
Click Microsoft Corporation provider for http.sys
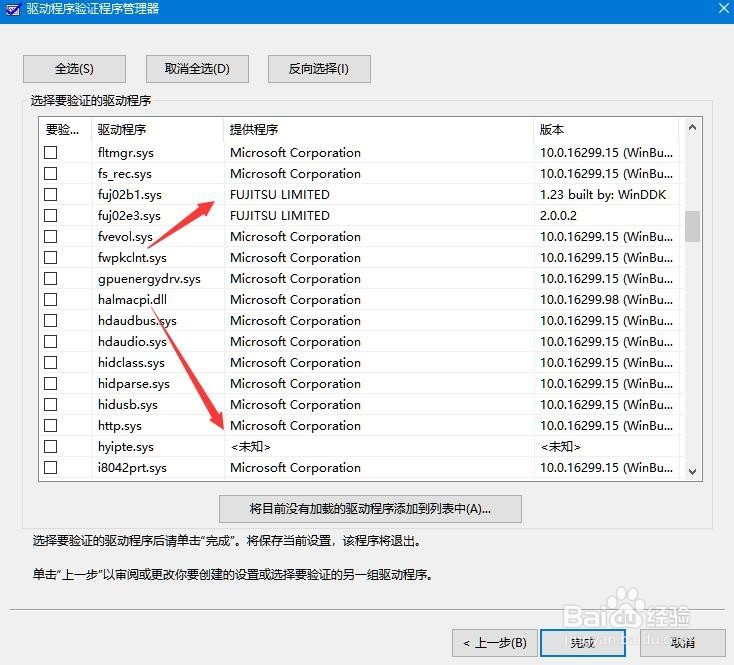(295, 426)
